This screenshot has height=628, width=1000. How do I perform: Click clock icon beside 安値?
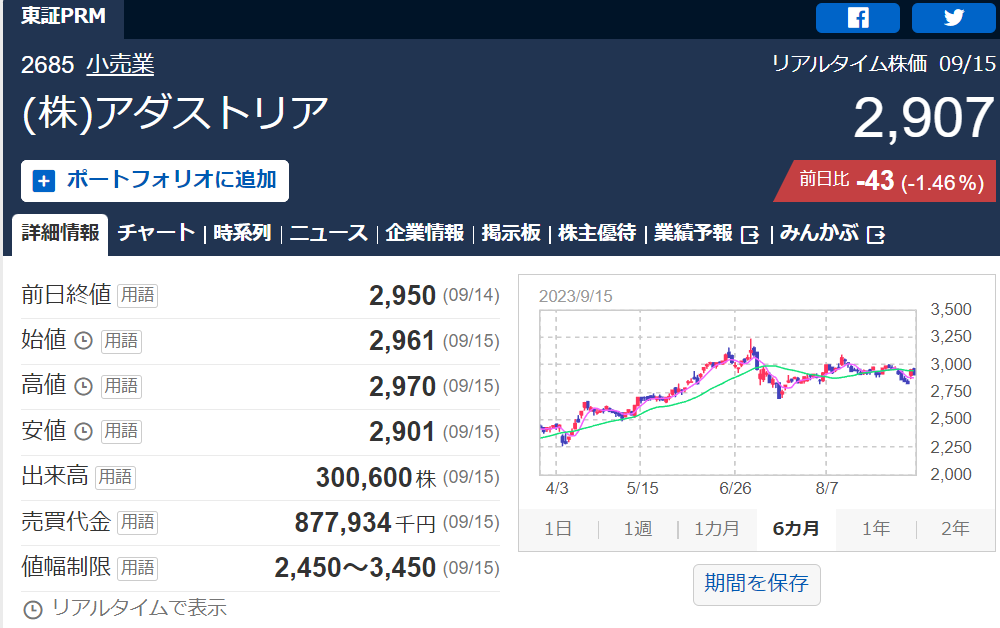[84, 432]
